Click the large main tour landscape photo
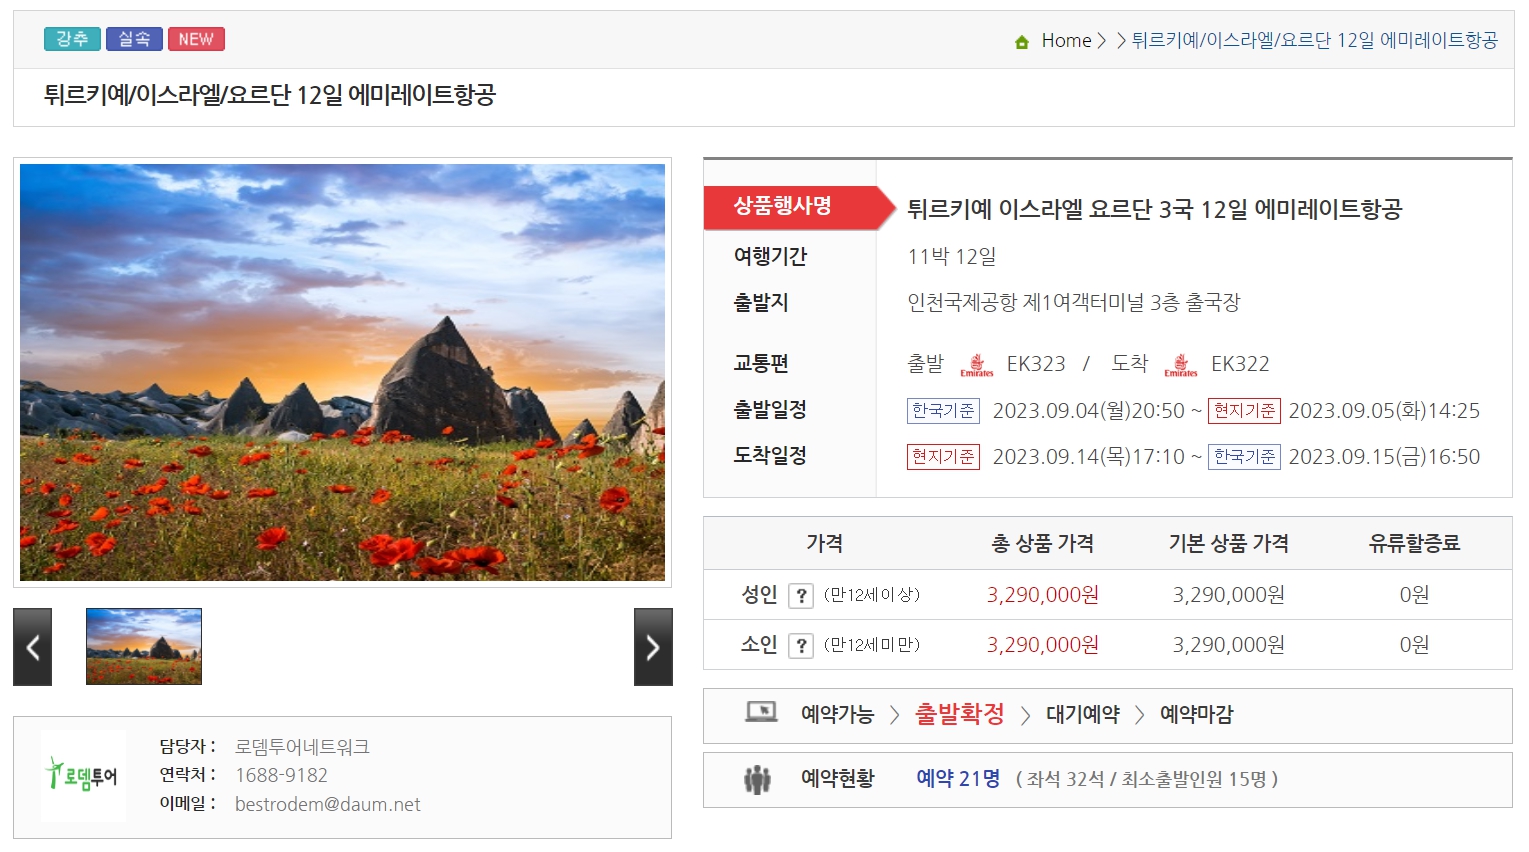Viewport: 1529px width, 852px height. 342,372
